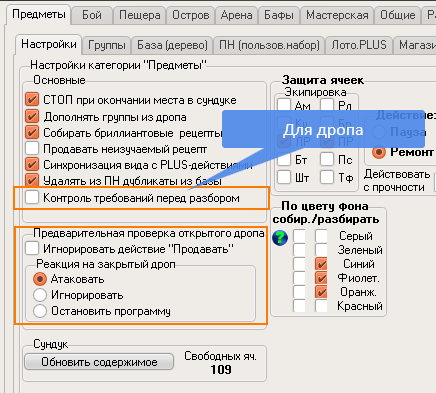The width and height of the screenshot is (436, 393).
Task: Open the Группы sub-tab
Action: tap(107, 45)
